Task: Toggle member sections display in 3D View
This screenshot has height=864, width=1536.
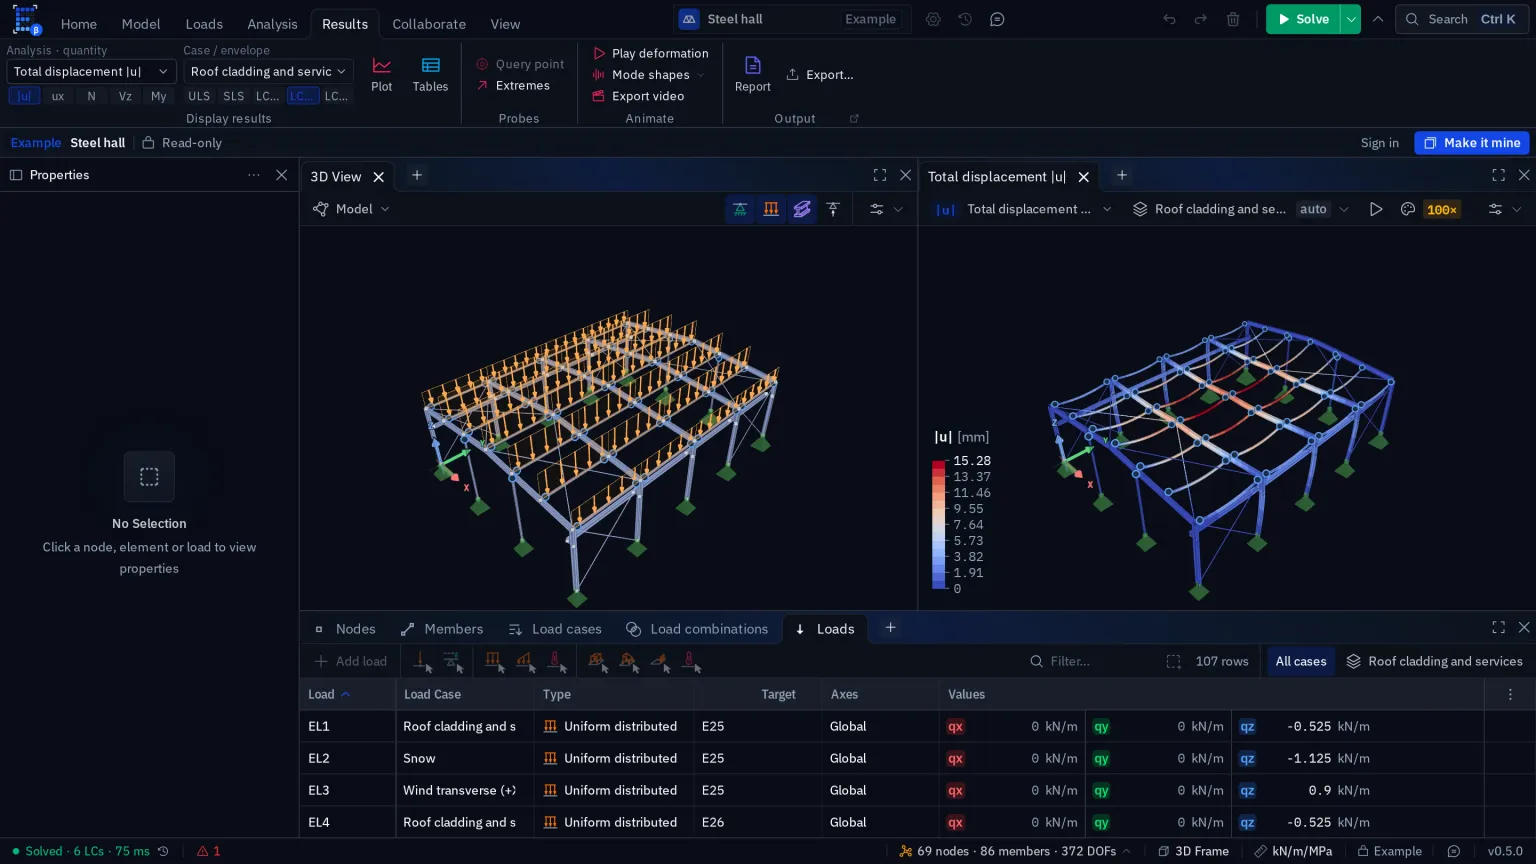Action: tap(802, 209)
